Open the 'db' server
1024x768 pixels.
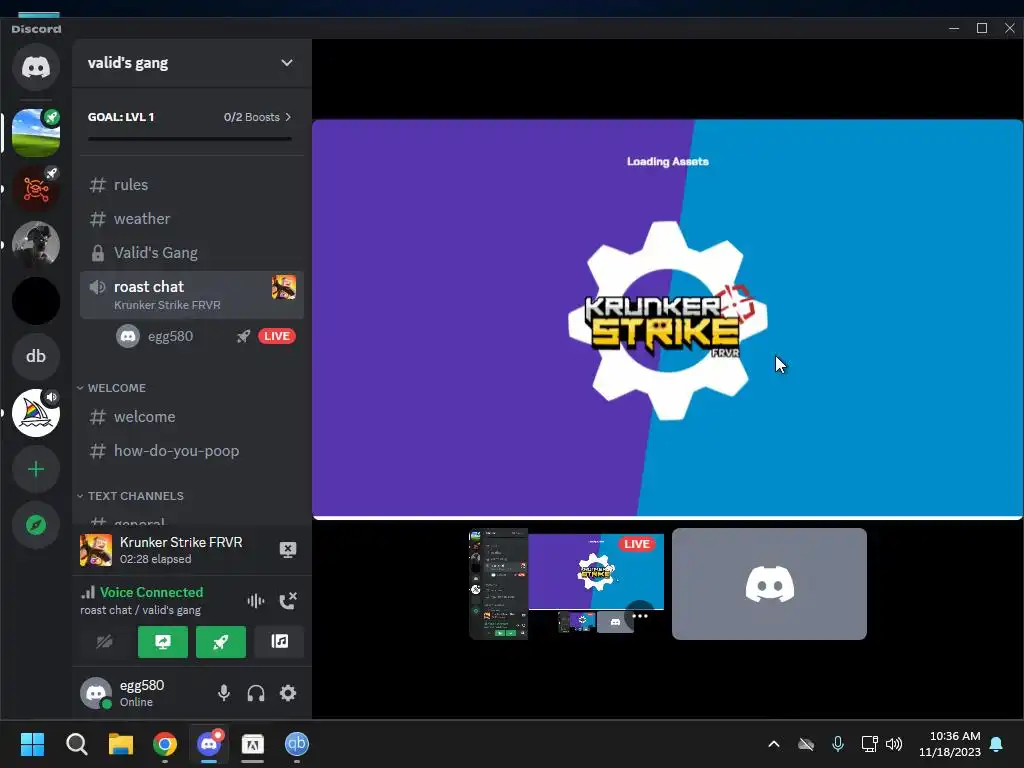click(36, 357)
